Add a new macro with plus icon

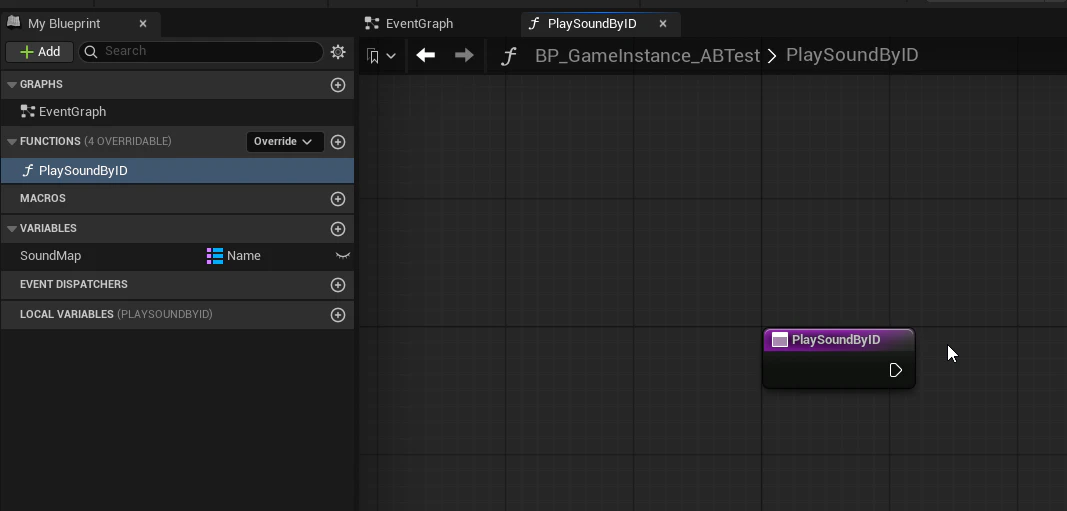[x=338, y=199]
